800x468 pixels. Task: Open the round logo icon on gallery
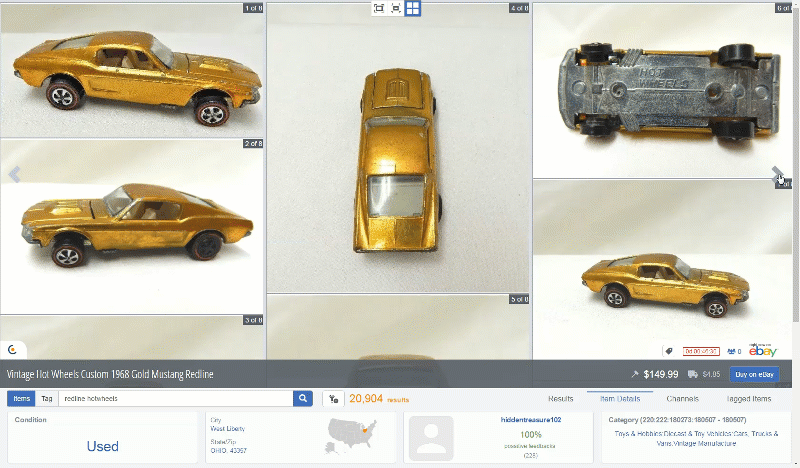(13, 350)
